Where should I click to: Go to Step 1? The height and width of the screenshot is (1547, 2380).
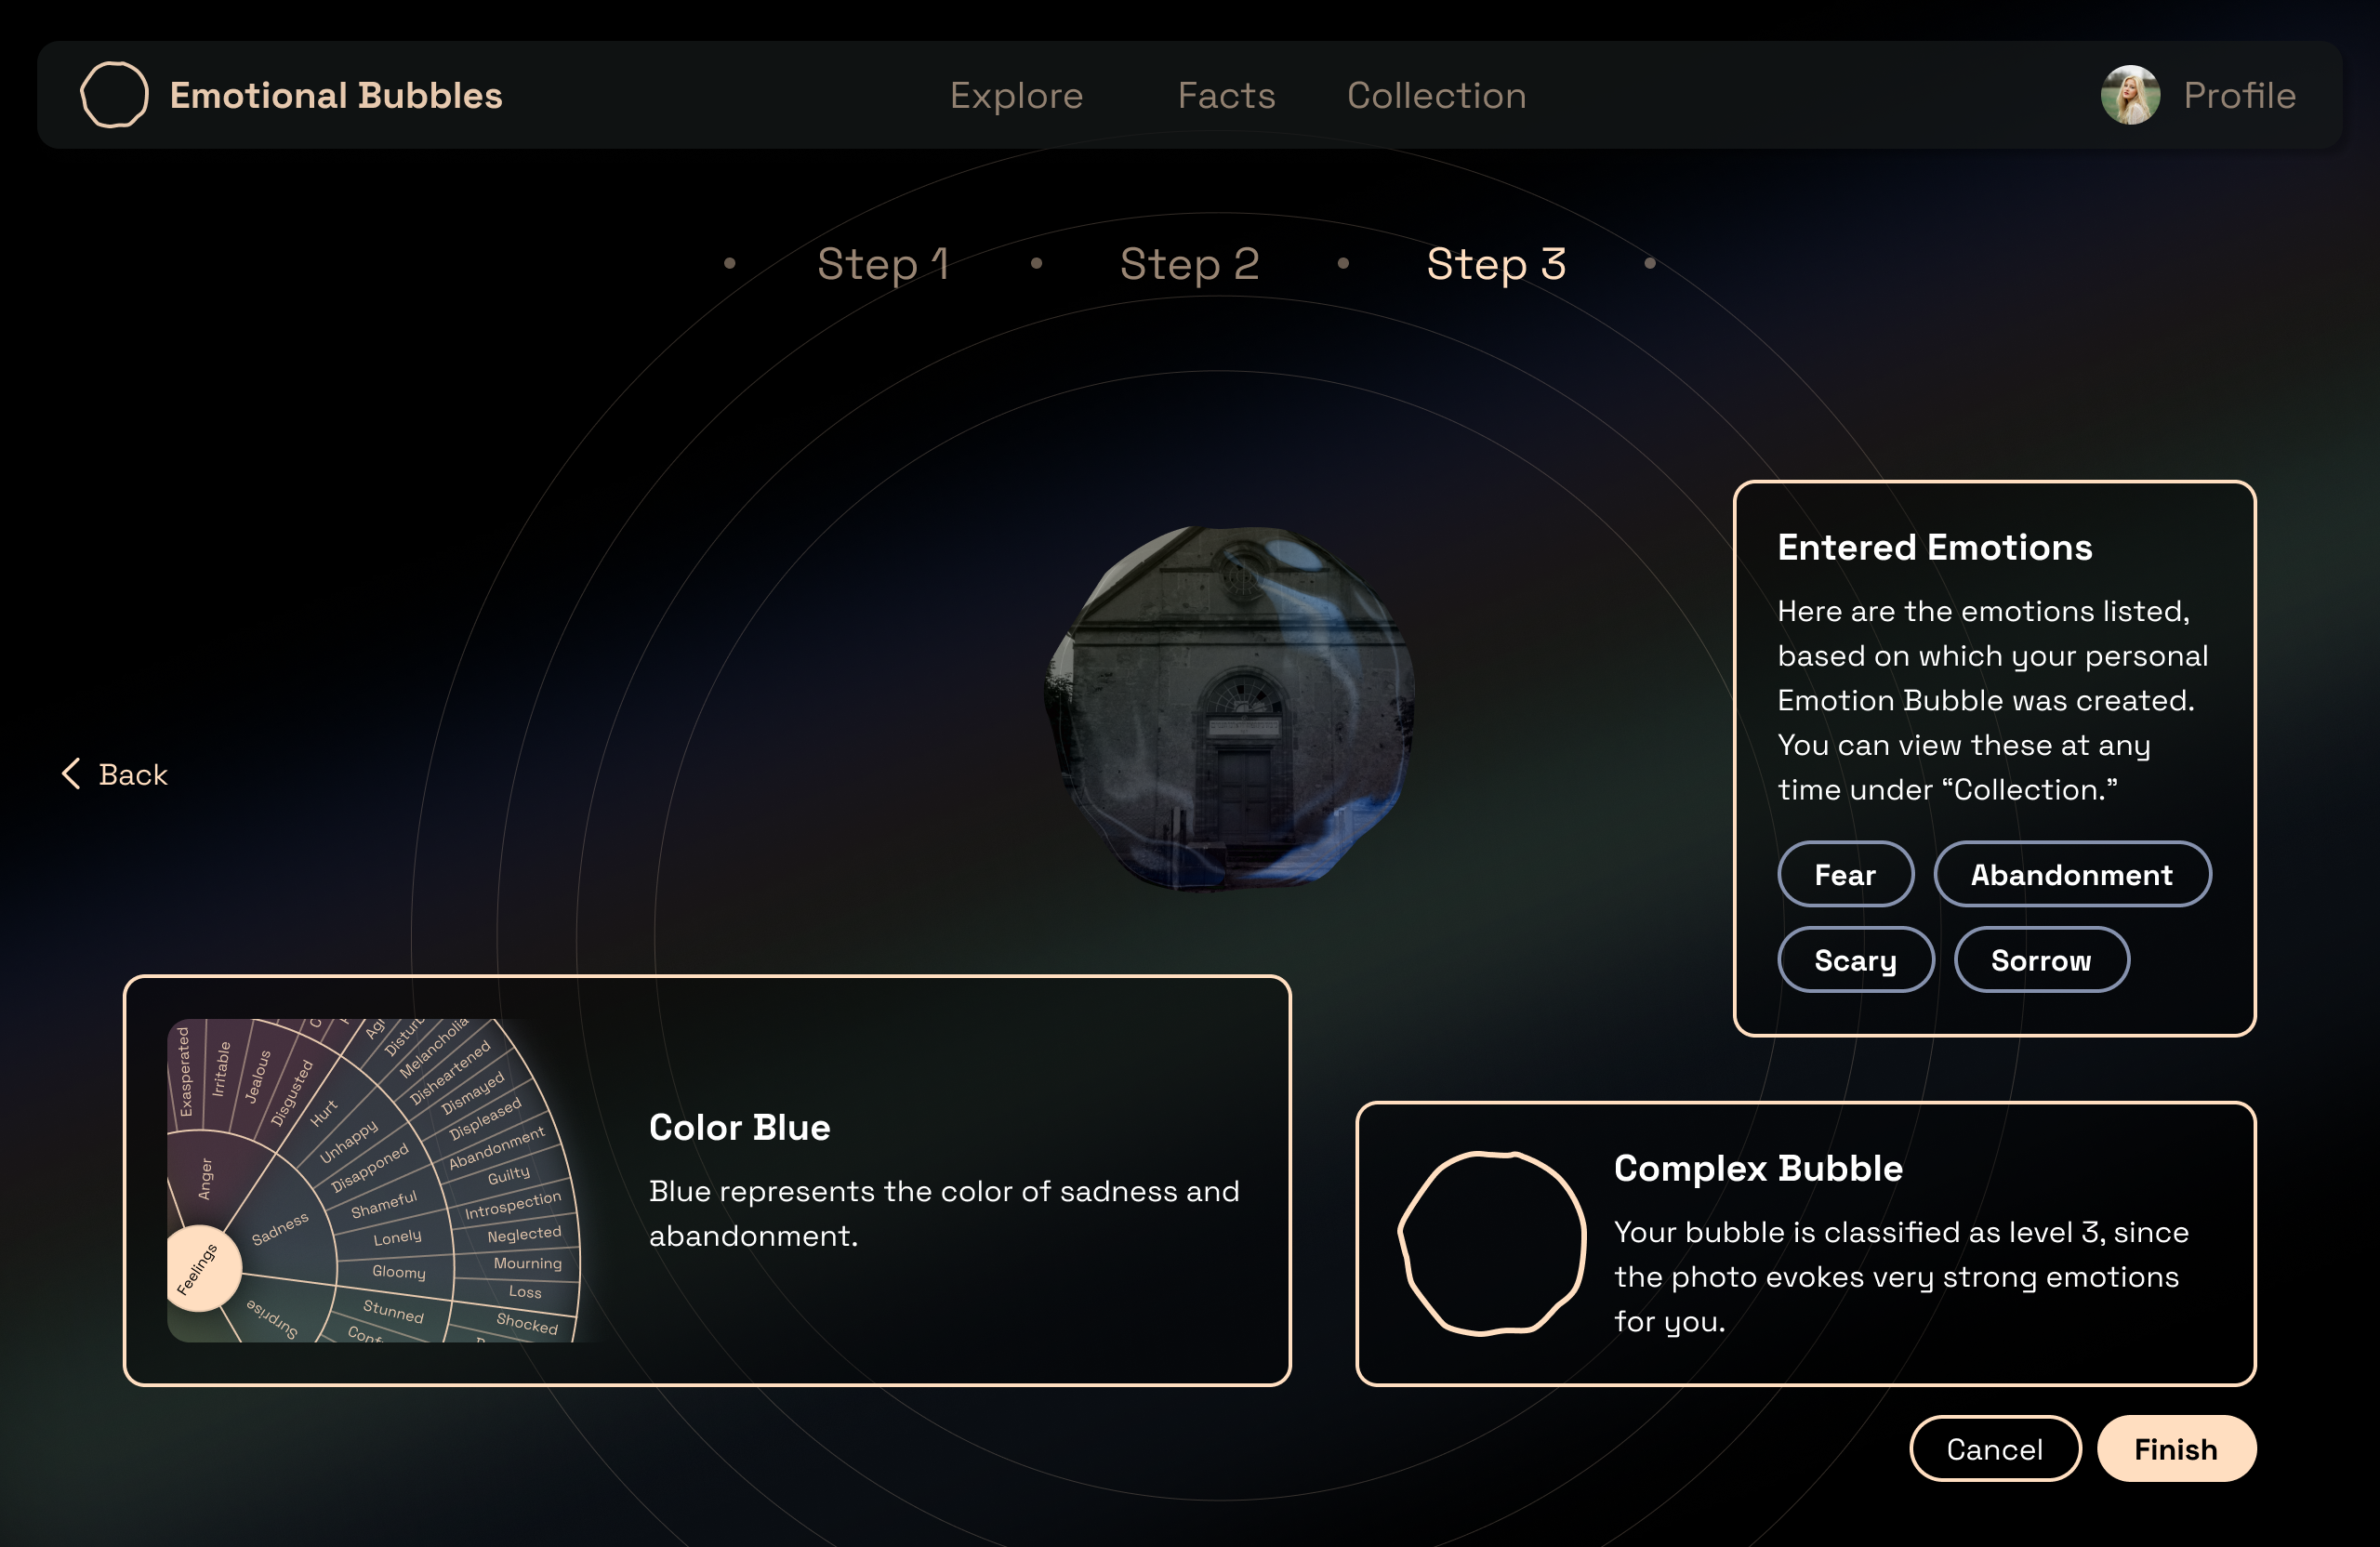click(x=883, y=264)
